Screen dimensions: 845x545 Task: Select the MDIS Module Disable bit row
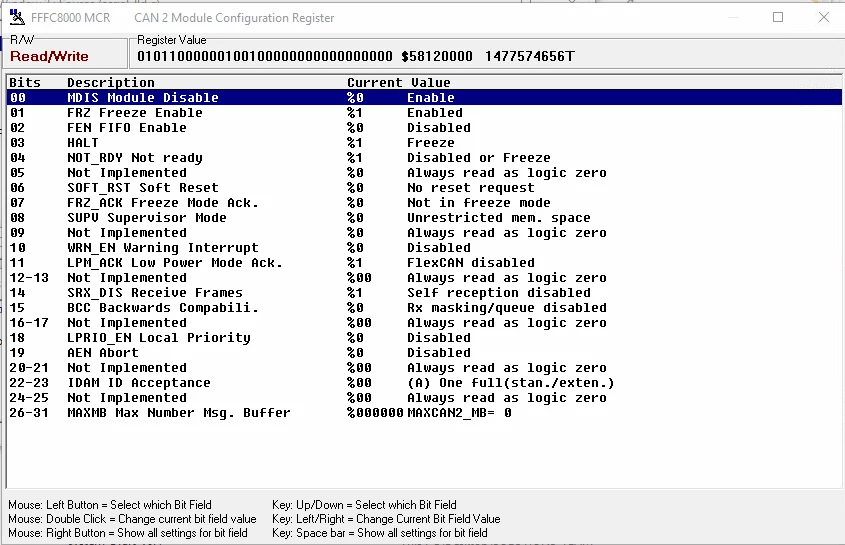tap(424, 98)
